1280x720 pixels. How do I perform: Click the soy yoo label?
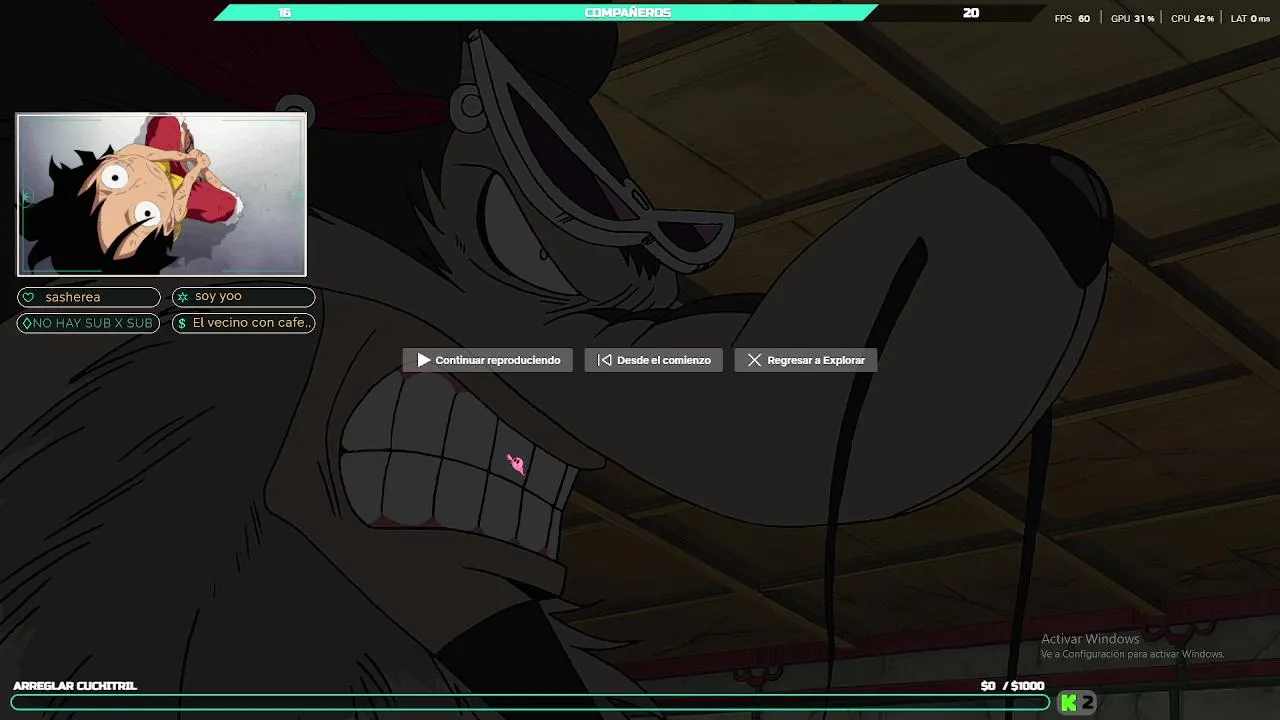[x=243, y=297]
